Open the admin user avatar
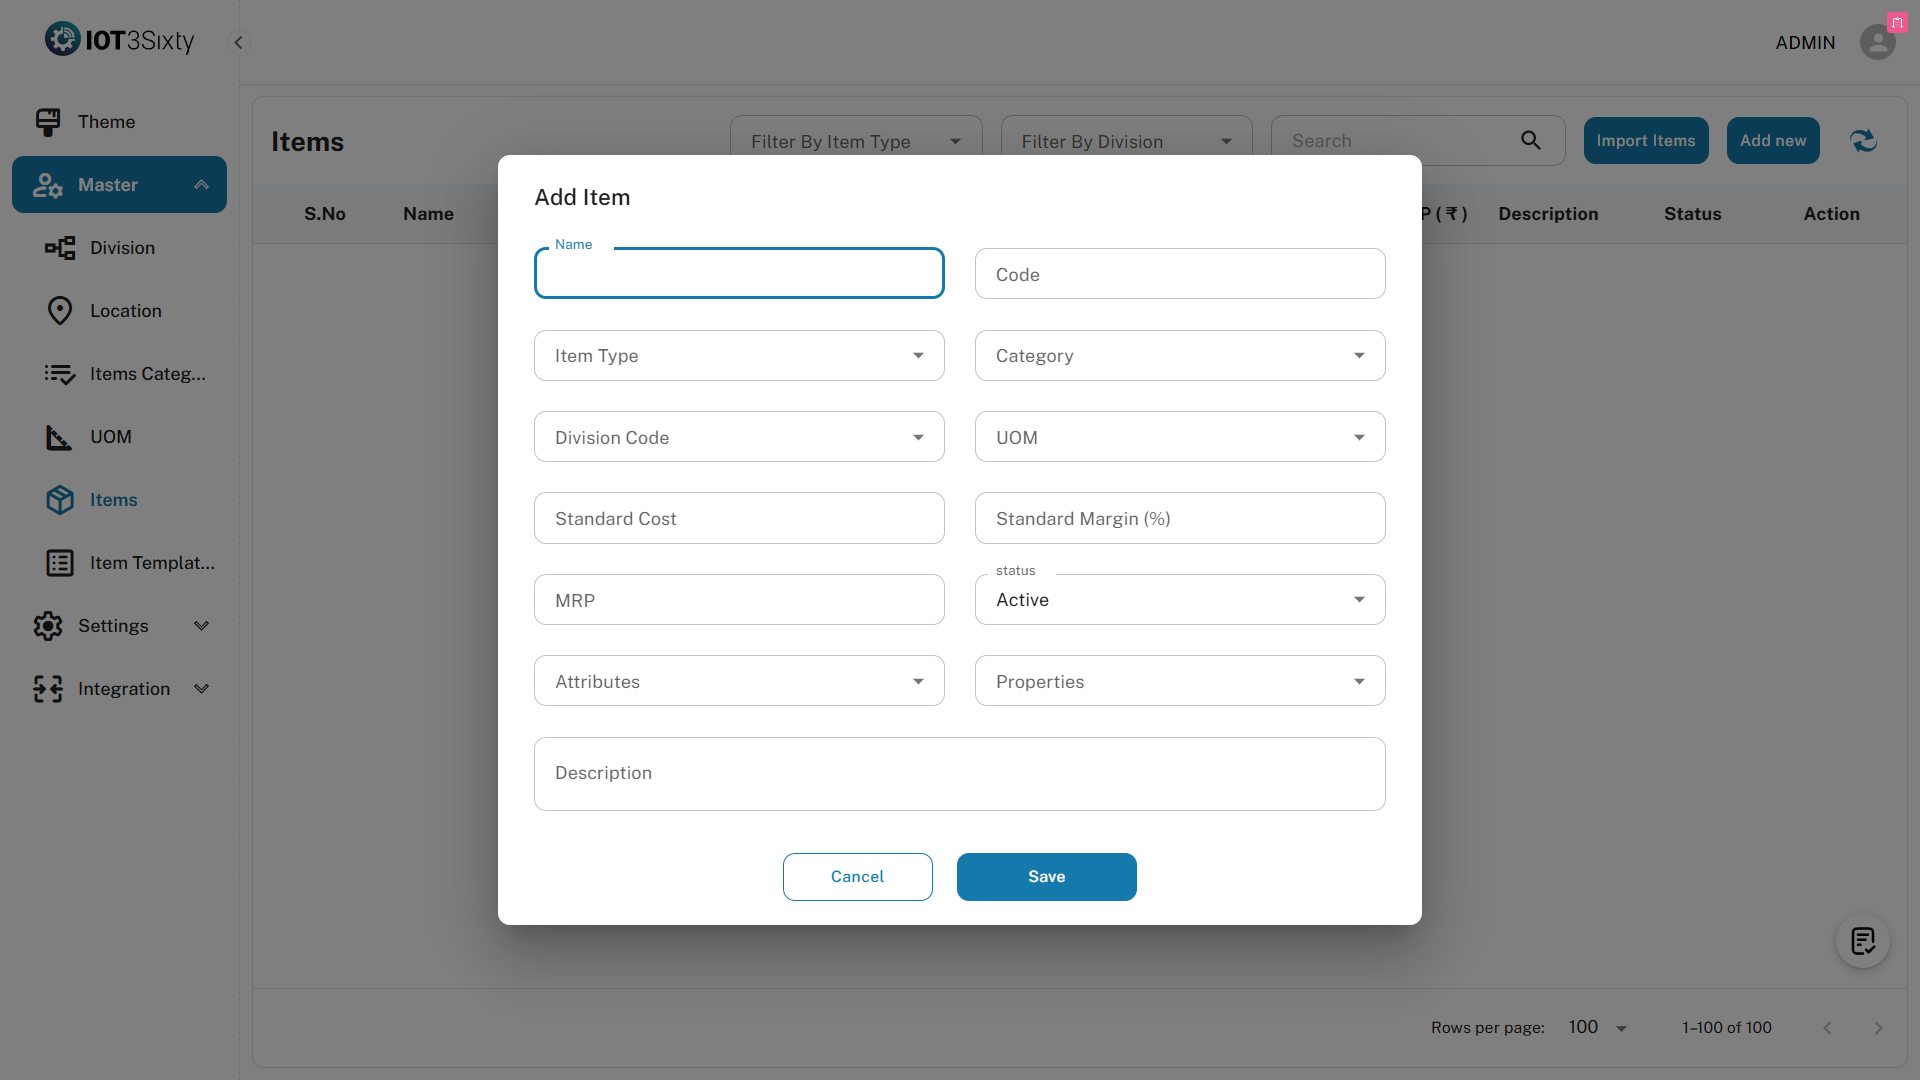The width and height of the screenshot is (1920, 1080). pos(1877,42)
